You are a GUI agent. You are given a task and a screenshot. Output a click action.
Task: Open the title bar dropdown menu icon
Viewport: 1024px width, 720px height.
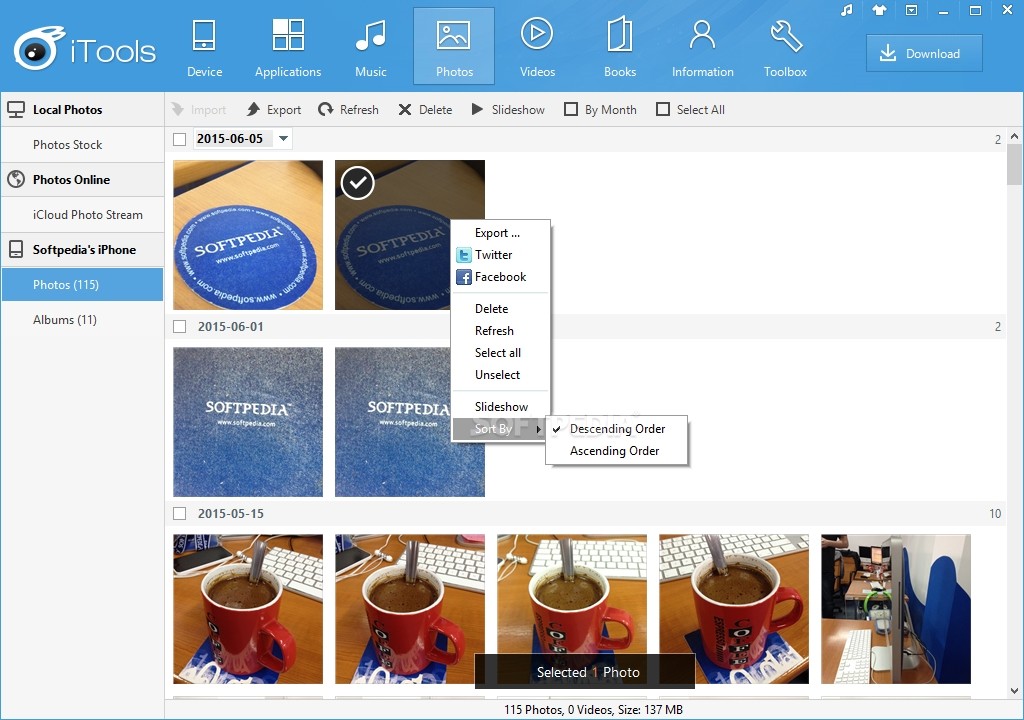pos(911,10)
